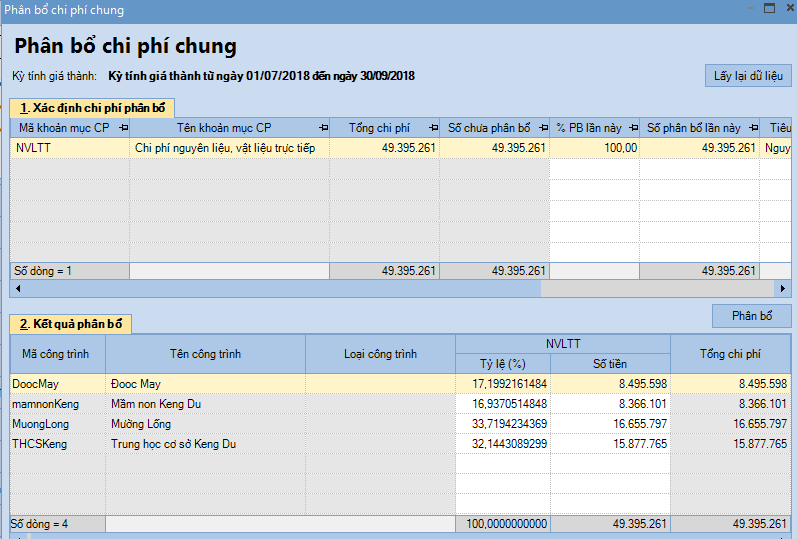
Task: Click the Số tiền column header
Action: click(x=610, y=364)
